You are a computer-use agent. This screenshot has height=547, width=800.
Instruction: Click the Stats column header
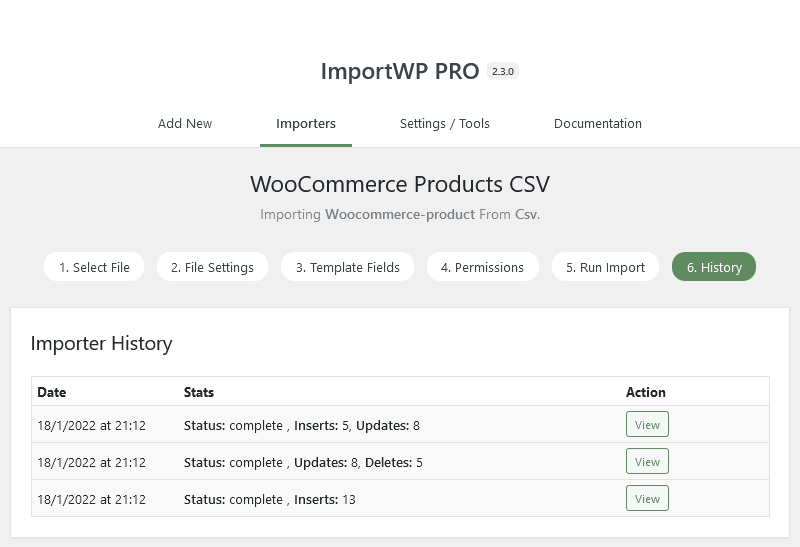coord(198,392)
